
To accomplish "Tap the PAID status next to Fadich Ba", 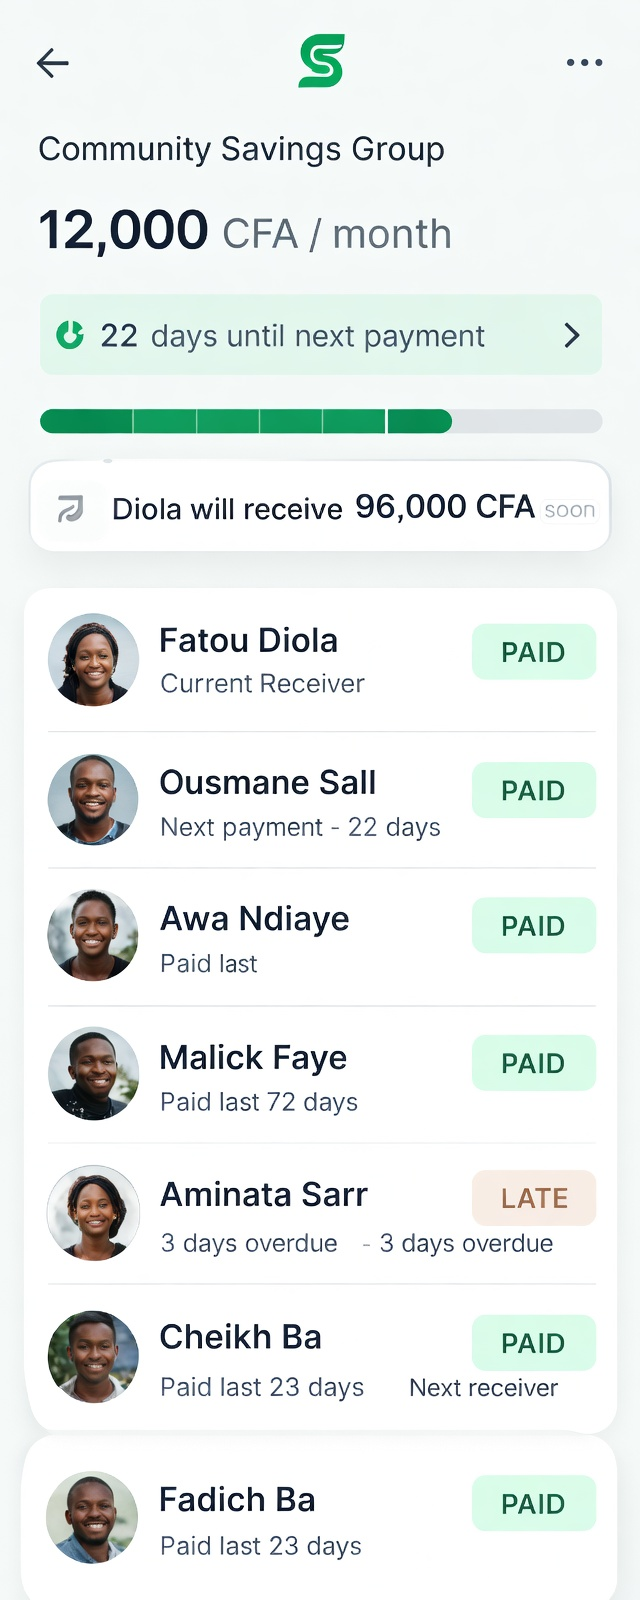I will tap(534, 1503).
